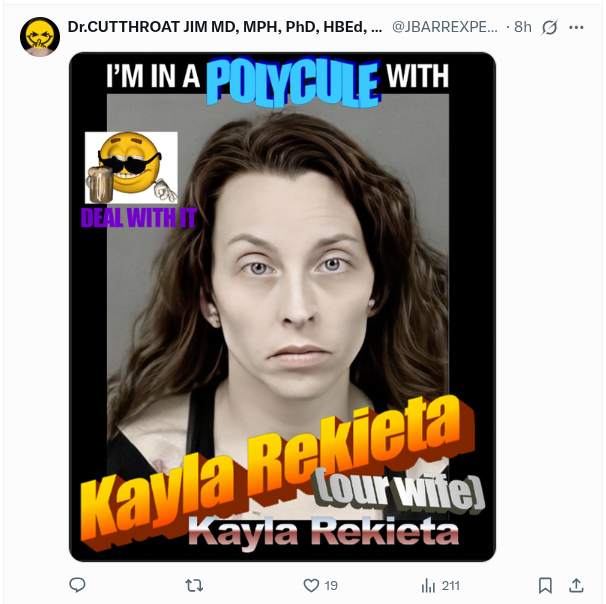Click the 19 likes count
This screenshot has width=606, height=604.
[x=331, y=586]
